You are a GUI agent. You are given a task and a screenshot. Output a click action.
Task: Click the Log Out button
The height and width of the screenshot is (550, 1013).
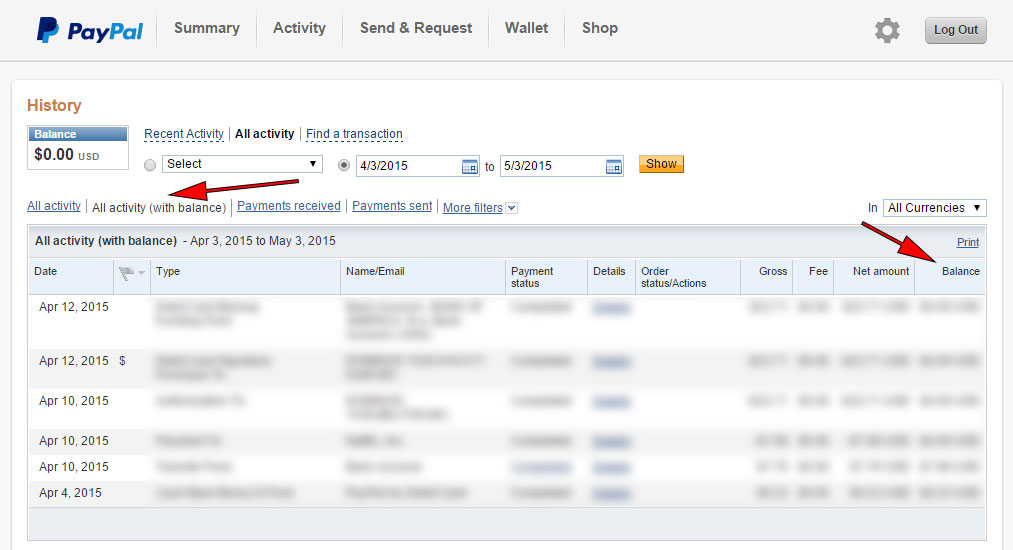tap(956, 30)
